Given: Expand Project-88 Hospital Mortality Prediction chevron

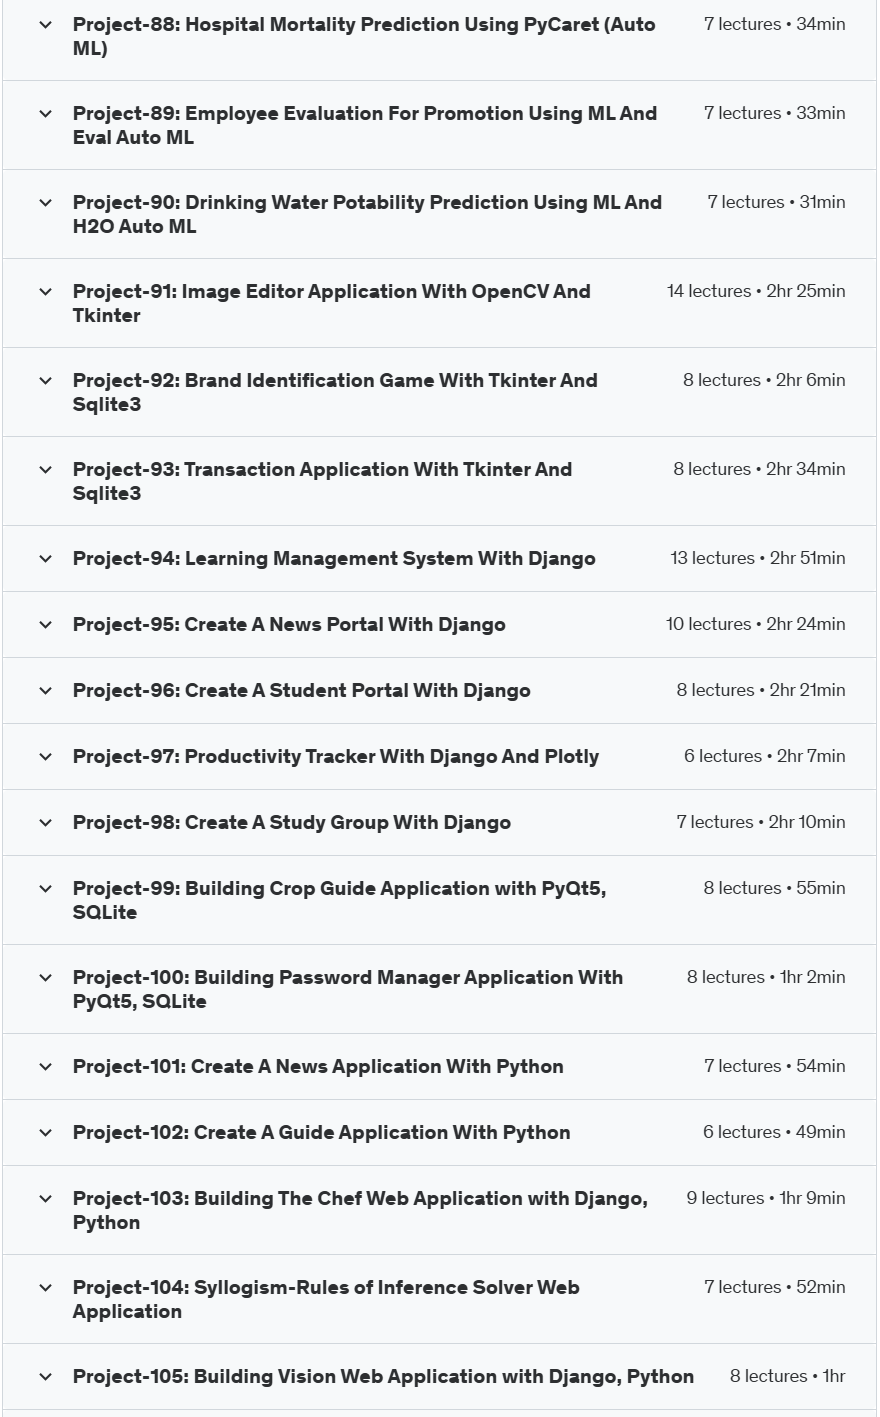Looking at the screenshot, I should coord(45,25).
